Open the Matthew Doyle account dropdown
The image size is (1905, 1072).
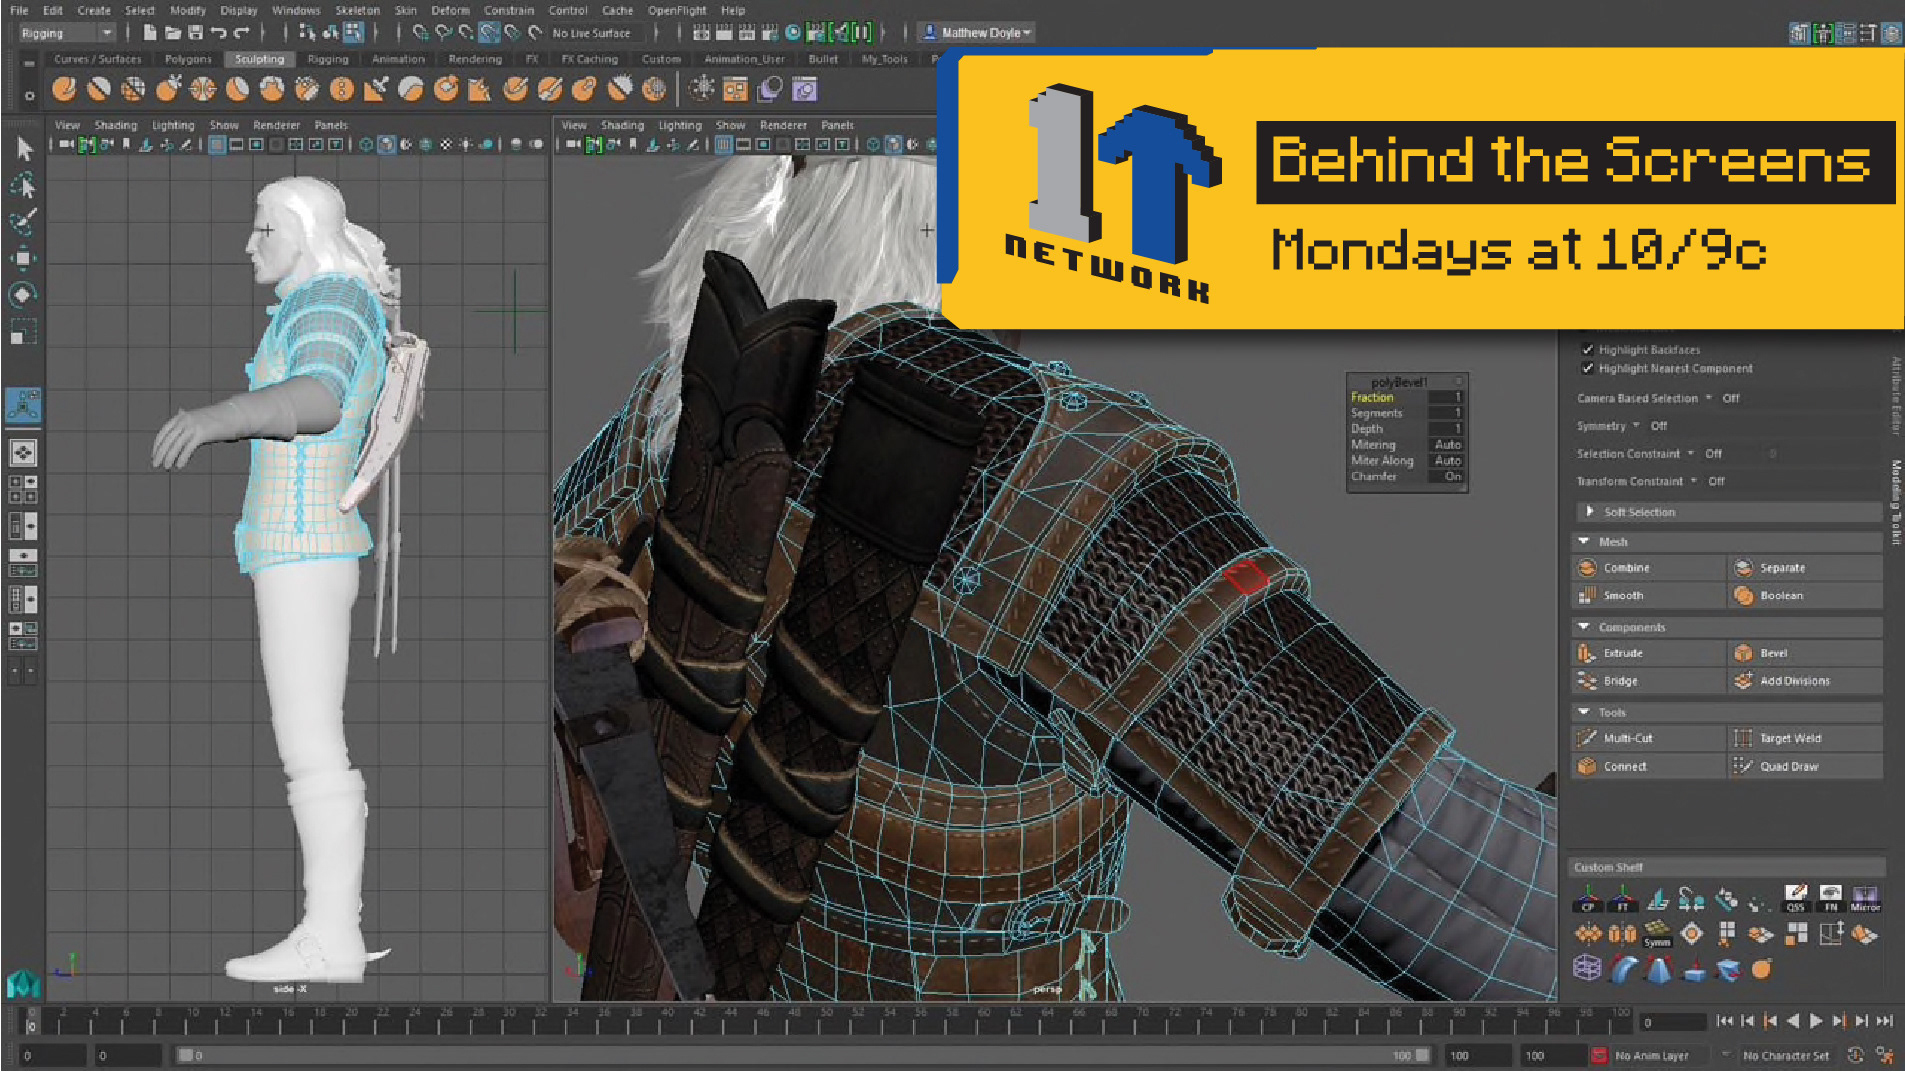[x=977, y=33]
